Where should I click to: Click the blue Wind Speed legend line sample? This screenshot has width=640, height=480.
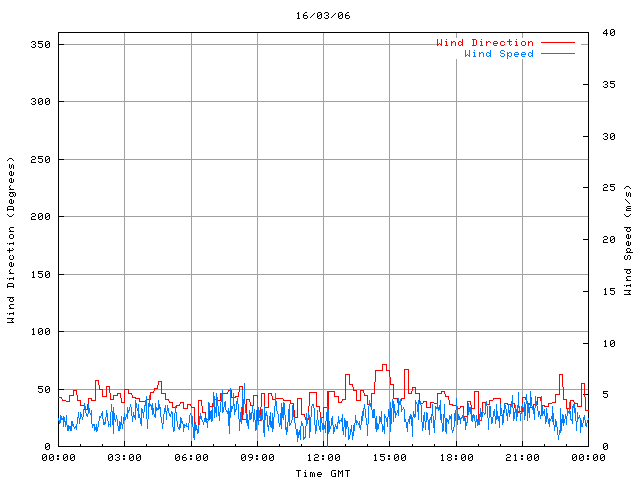point(558,53)
